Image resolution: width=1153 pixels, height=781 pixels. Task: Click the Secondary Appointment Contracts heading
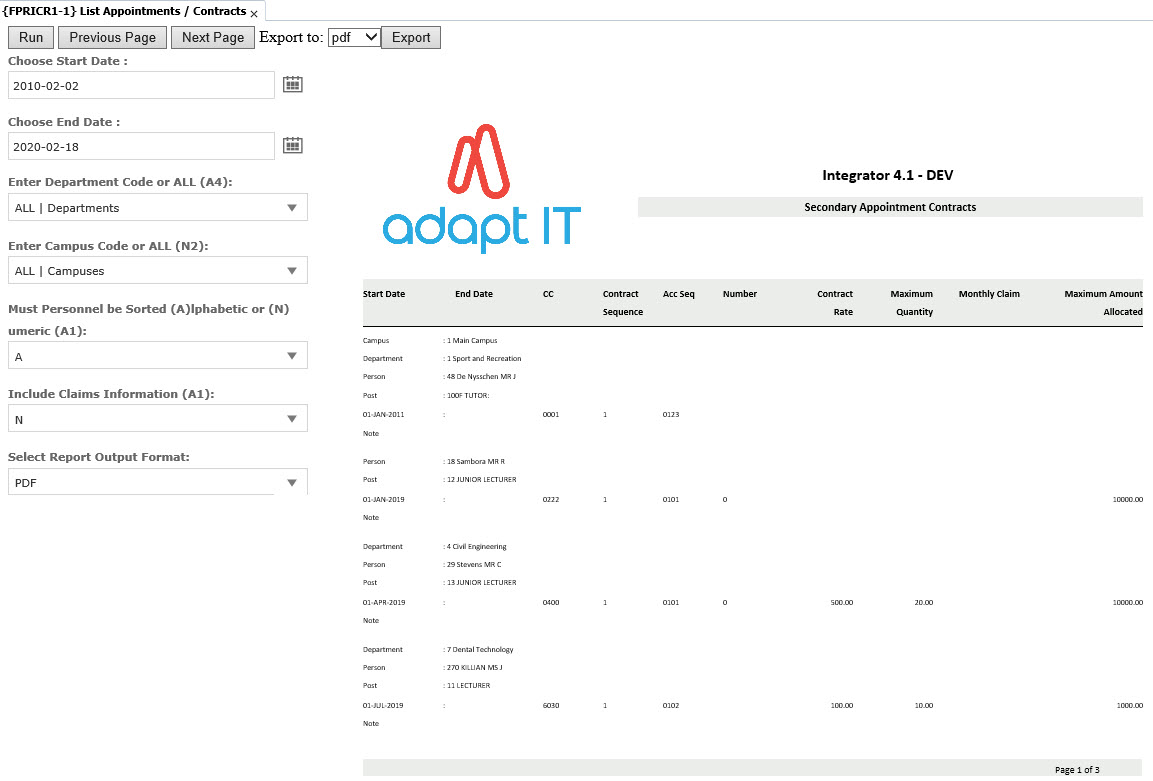889,207
